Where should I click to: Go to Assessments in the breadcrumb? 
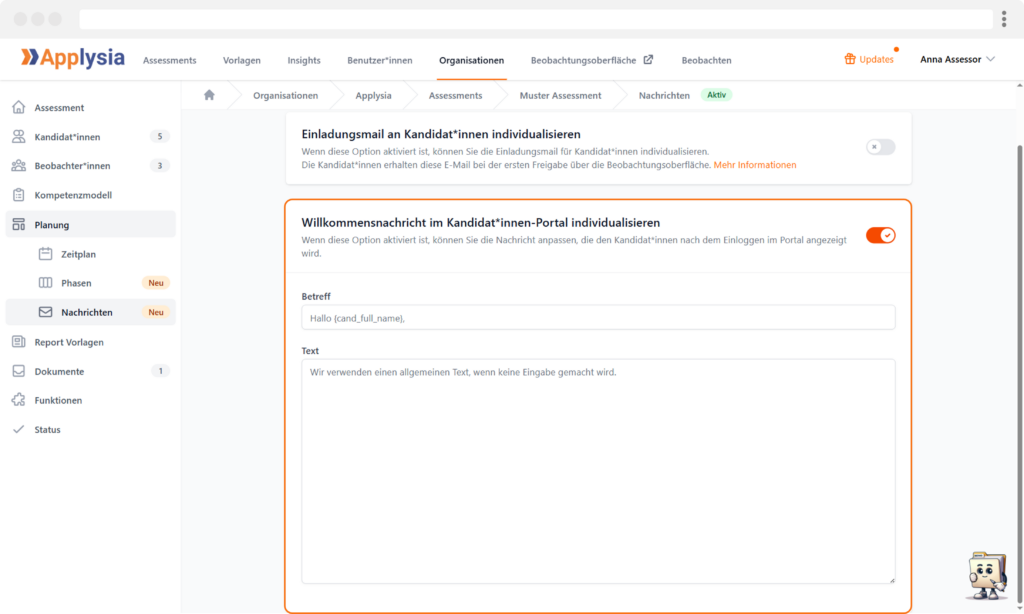(455, 95)
